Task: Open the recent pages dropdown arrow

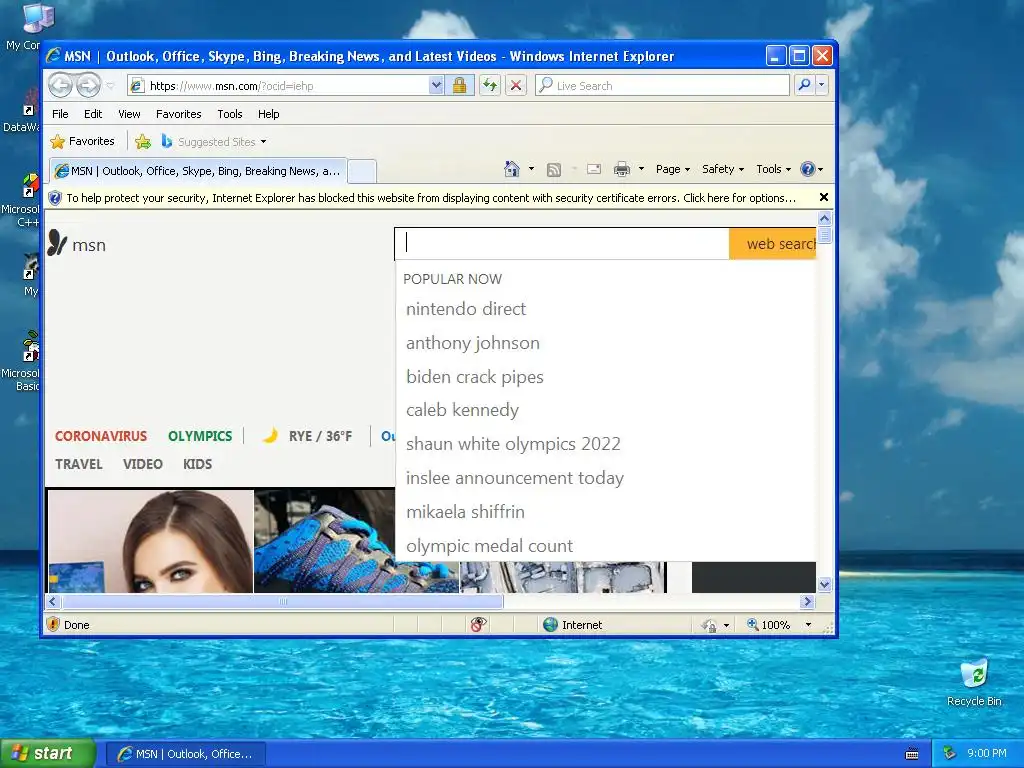Action: tap(110, 86)
